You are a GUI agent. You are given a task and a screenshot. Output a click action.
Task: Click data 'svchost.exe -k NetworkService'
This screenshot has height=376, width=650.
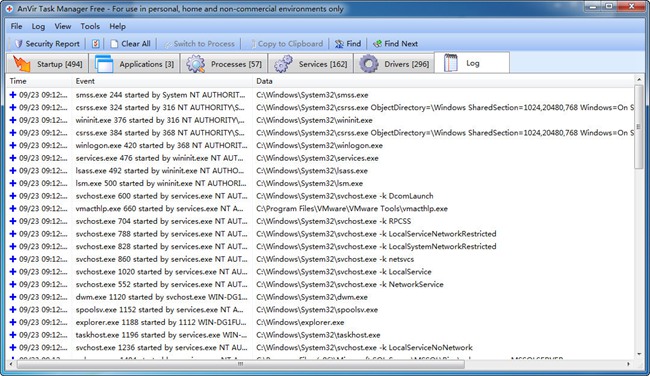point(350,284)
